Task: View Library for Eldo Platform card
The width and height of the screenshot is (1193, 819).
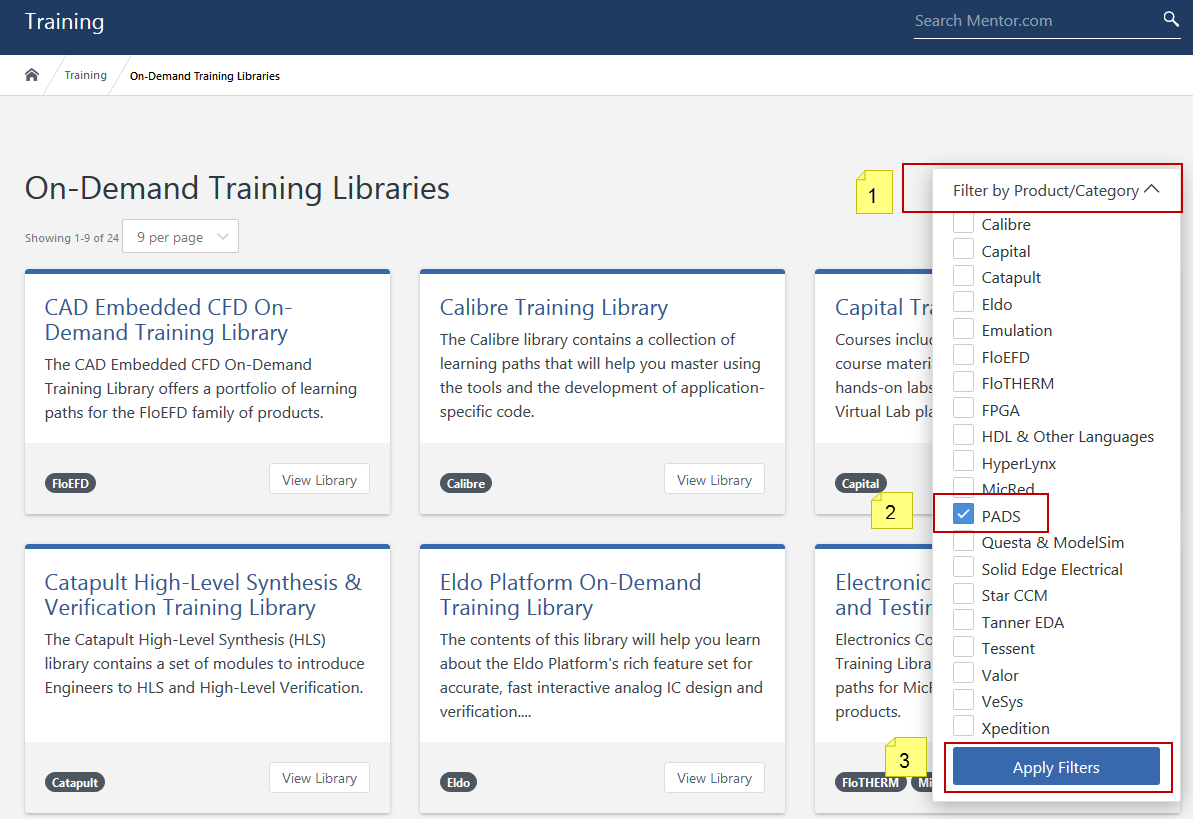Action: coord(714,778)
